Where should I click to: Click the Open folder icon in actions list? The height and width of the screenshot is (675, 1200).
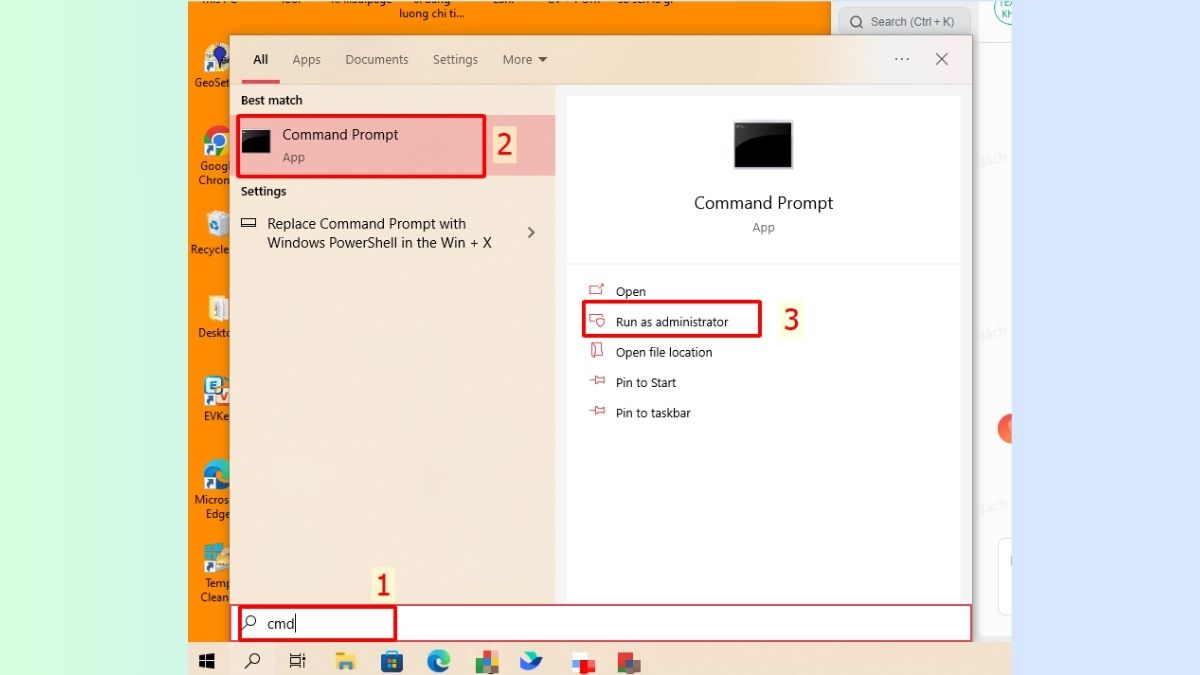tap(597, 291)
